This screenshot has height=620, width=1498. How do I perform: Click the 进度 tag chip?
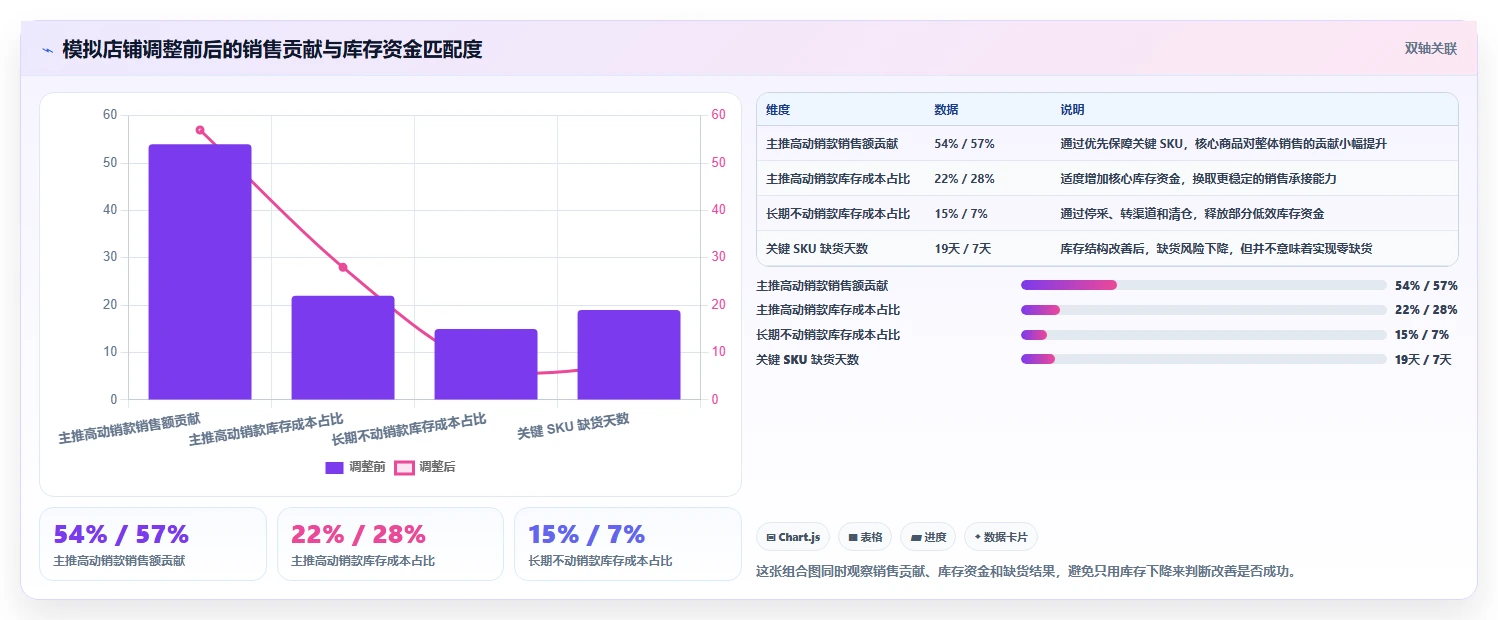pyautogui.click(x=928, y=537)
